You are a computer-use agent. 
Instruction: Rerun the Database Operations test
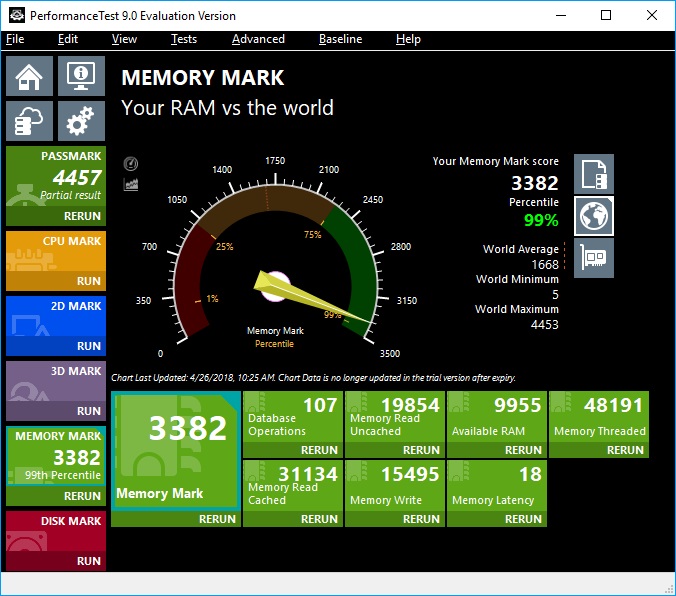coord(319,450)
